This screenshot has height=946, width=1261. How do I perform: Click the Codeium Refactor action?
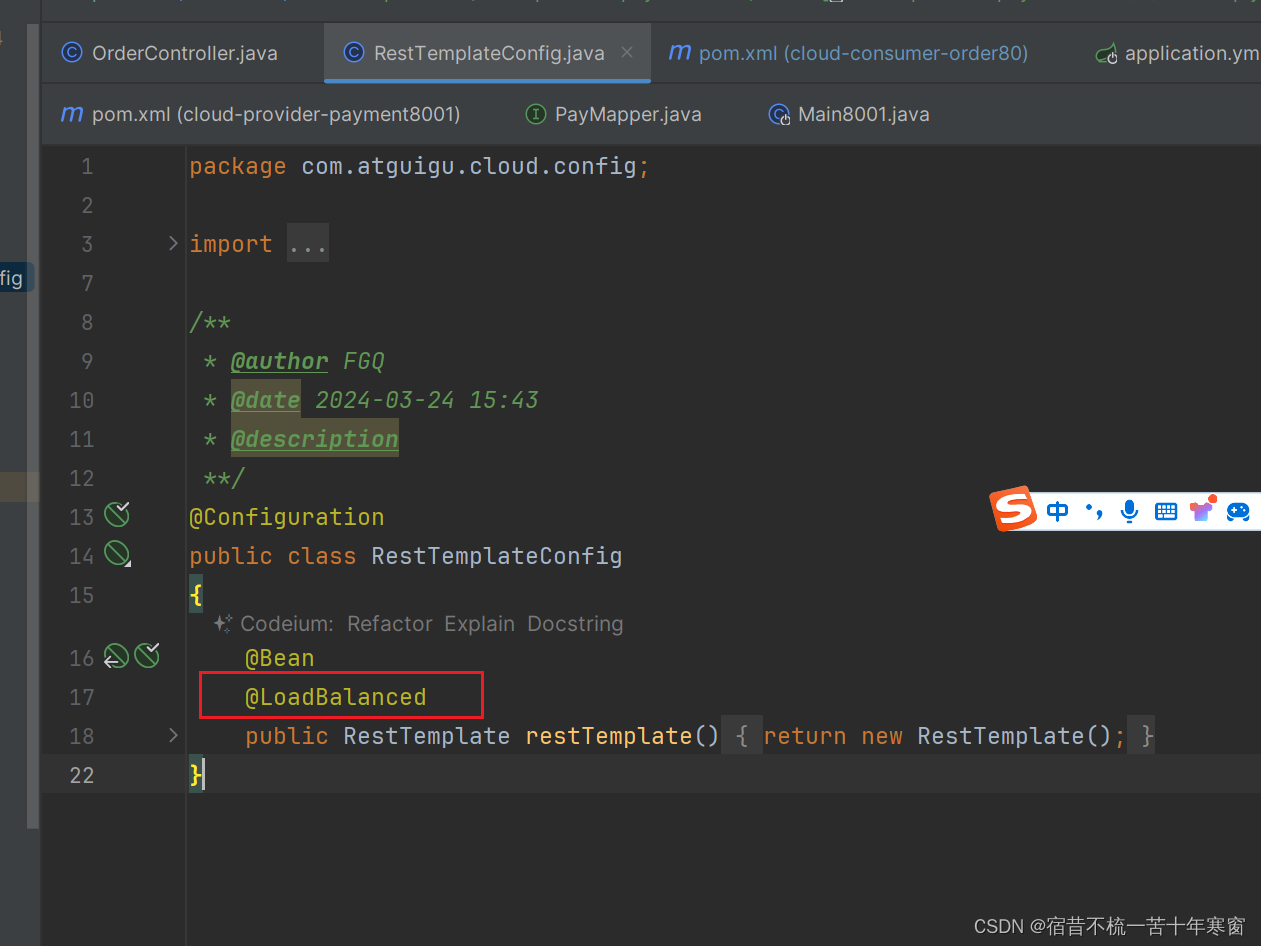[389, 623]
